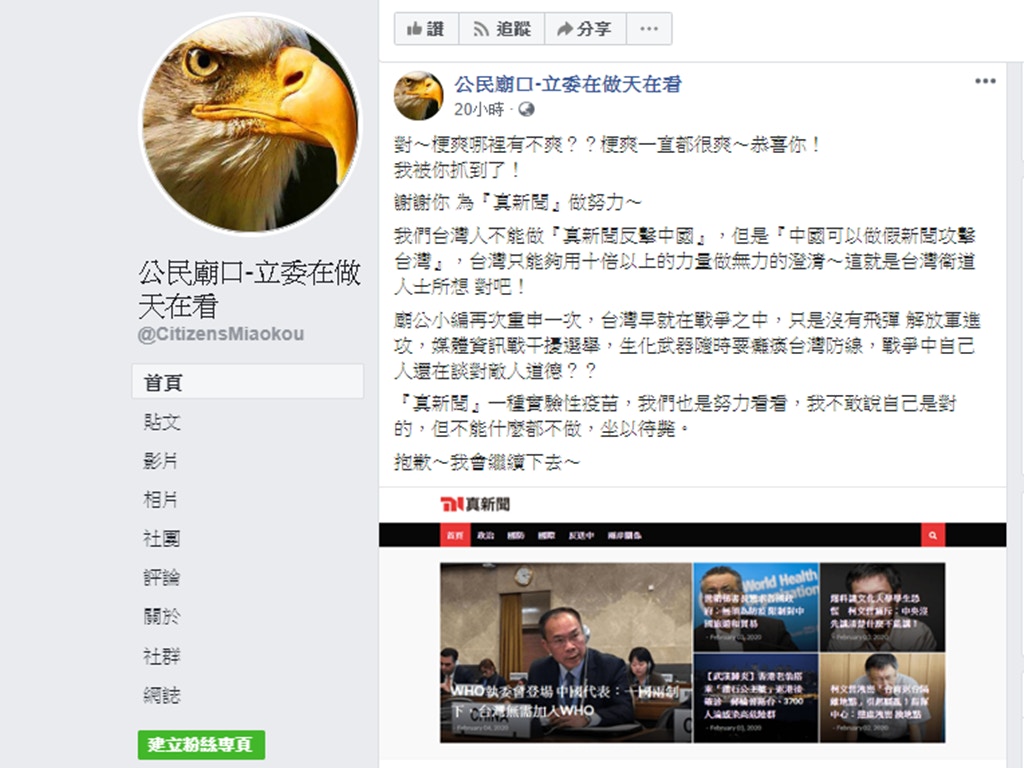
Task: Click the thumbs-up 讚 like button
Action: point(426,29)
